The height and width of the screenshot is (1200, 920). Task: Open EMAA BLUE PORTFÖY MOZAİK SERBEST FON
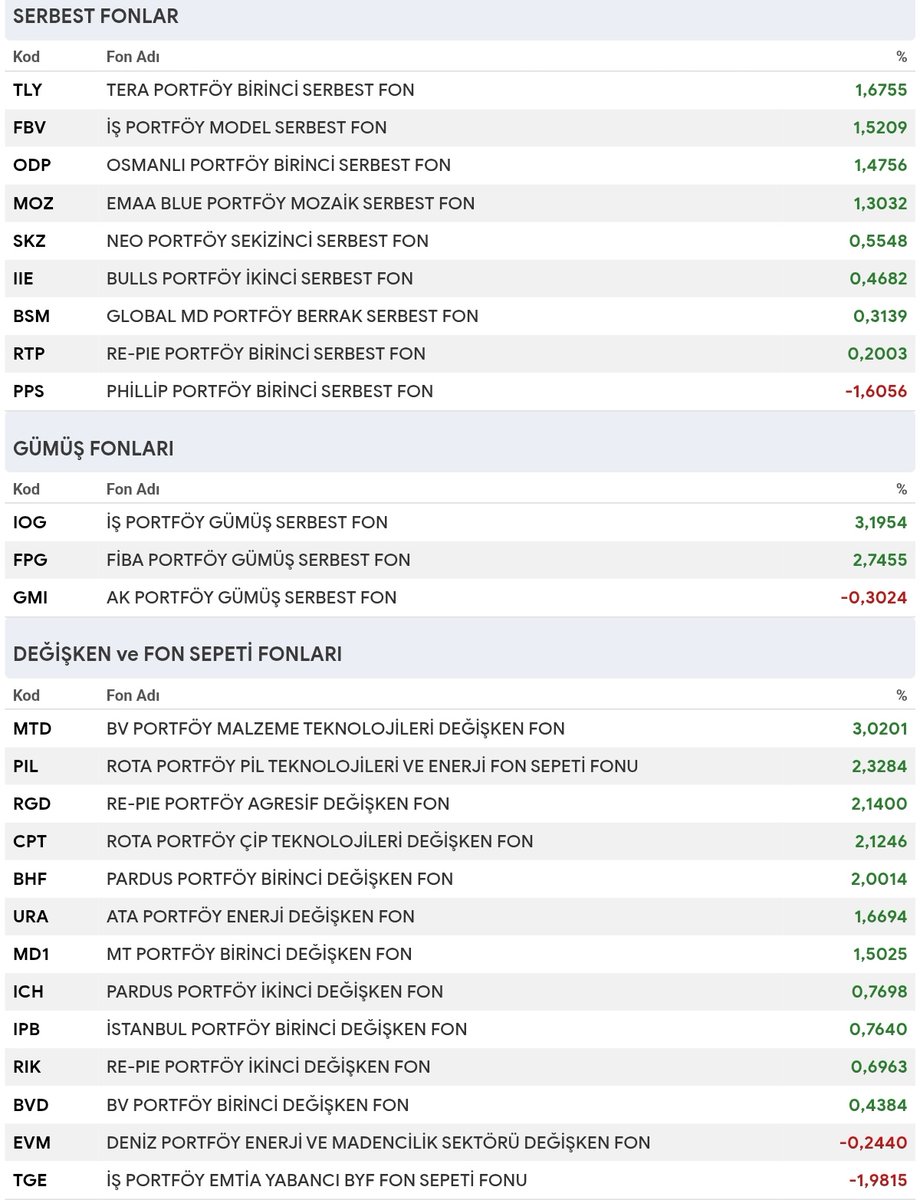(x=290, y=203)
